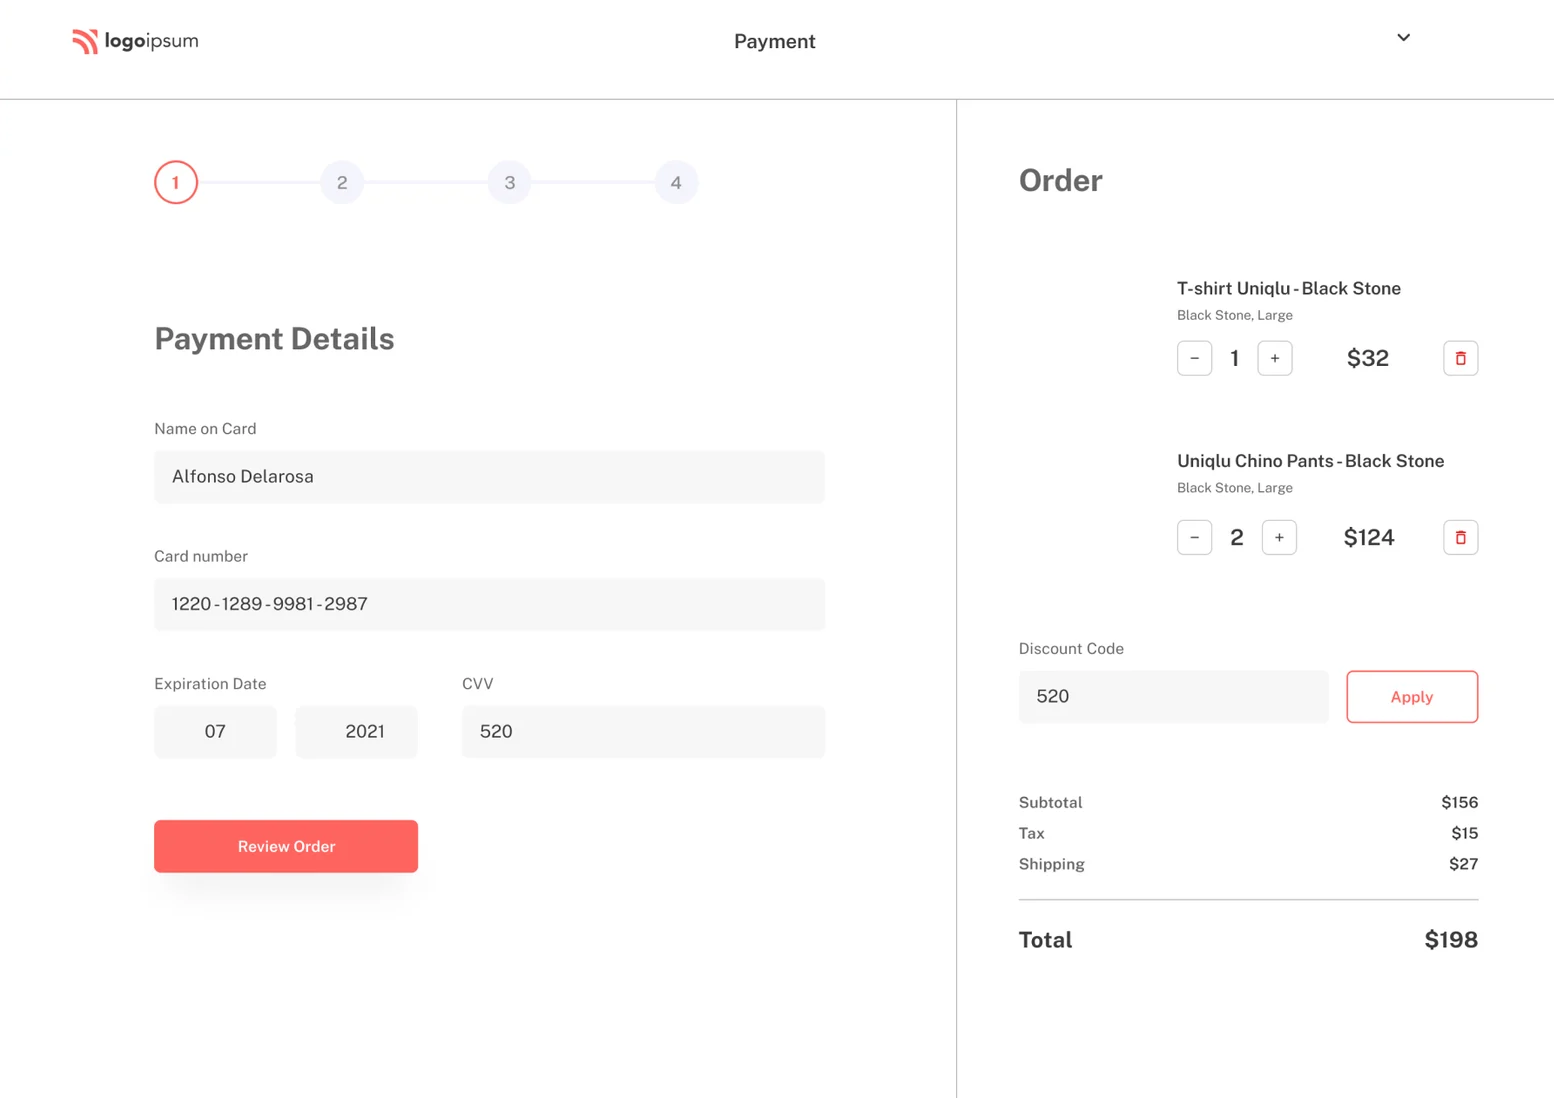Image resolution: width=1554 pixels, height=1098 pixels.
Task: Open the expiration year field 2021
Action: pyautogui.click(x=356, y=731)
